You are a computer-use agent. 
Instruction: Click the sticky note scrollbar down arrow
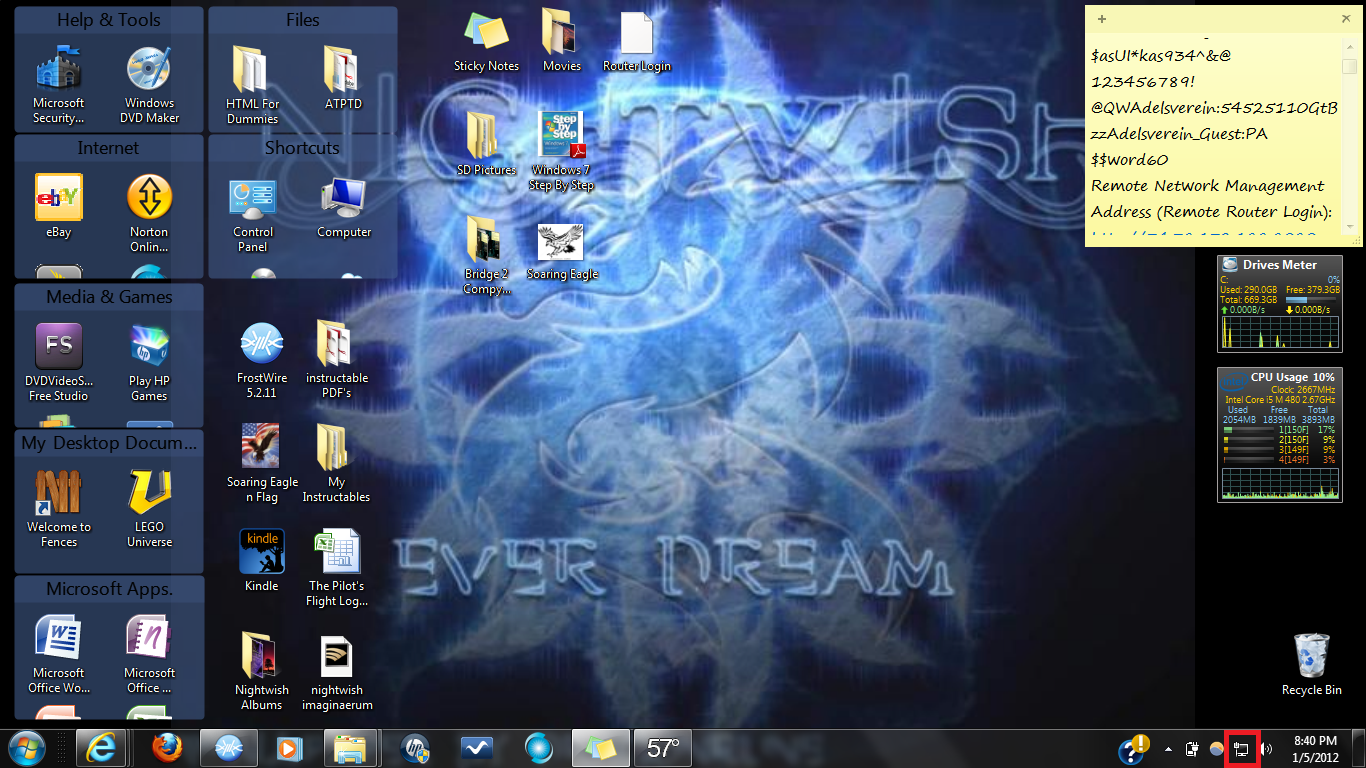pyautogui.click(x=1350, y=226)
